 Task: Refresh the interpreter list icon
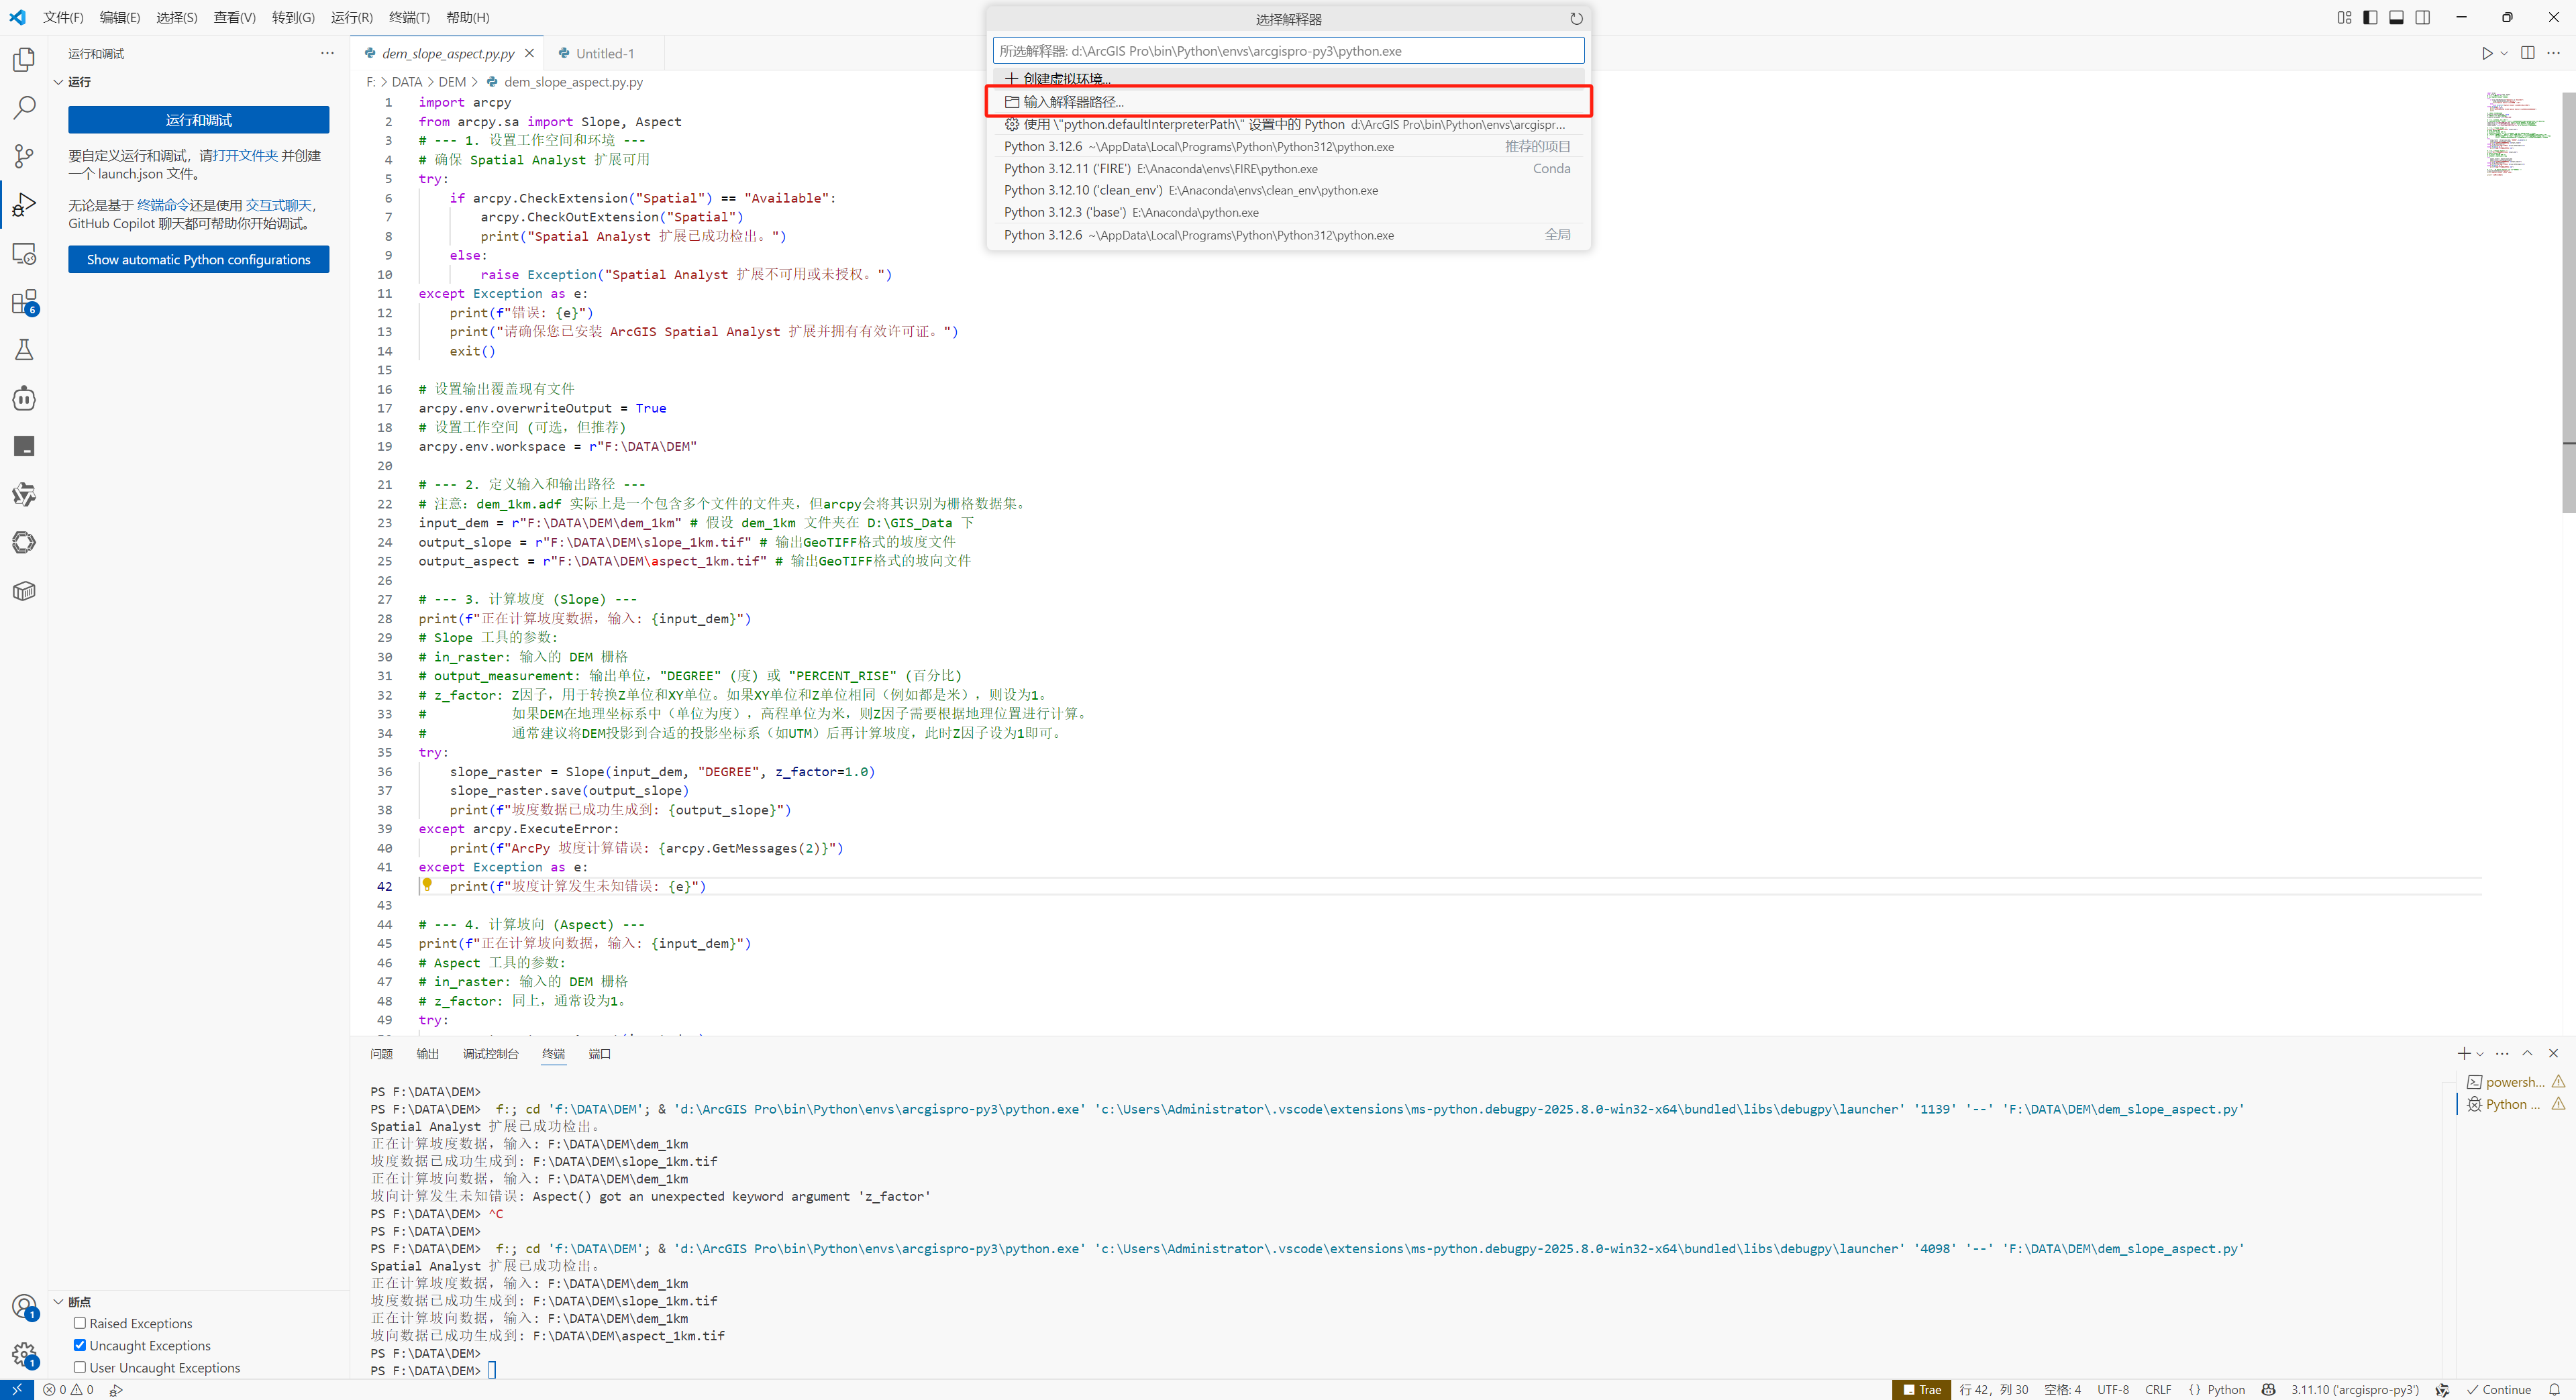coord(1576,19)
